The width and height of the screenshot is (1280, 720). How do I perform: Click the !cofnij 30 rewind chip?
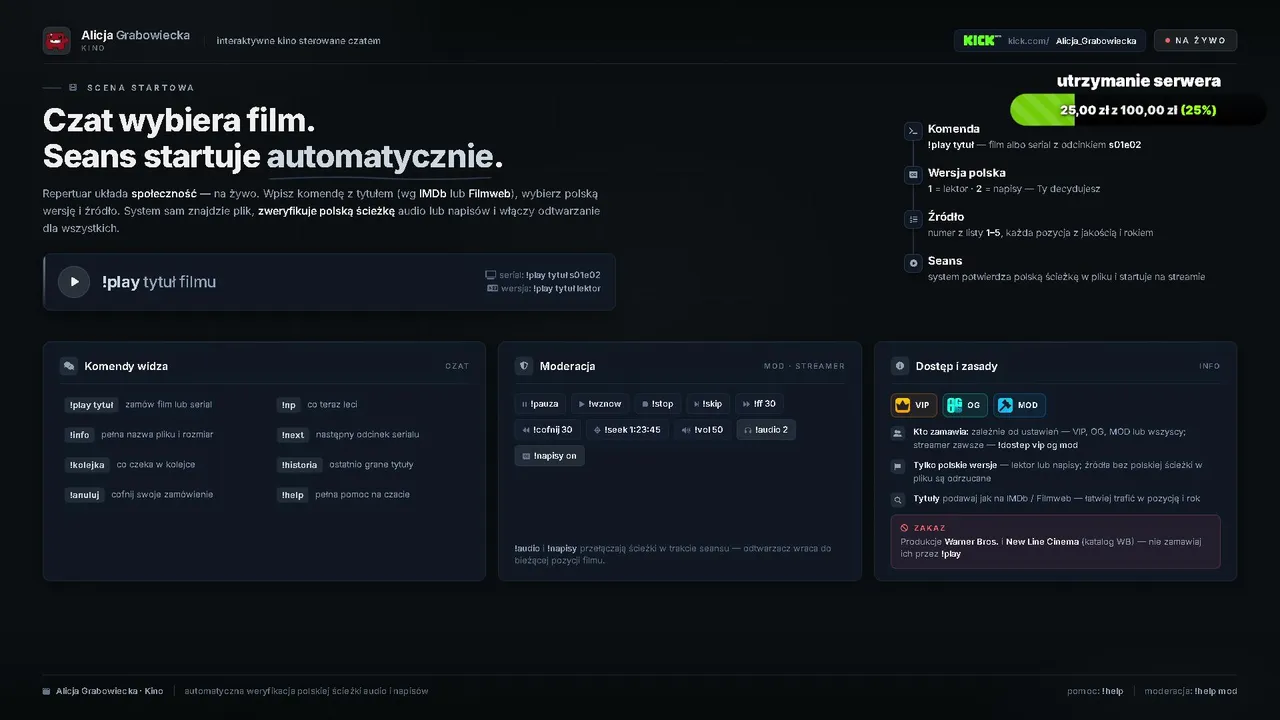[547, 430]
